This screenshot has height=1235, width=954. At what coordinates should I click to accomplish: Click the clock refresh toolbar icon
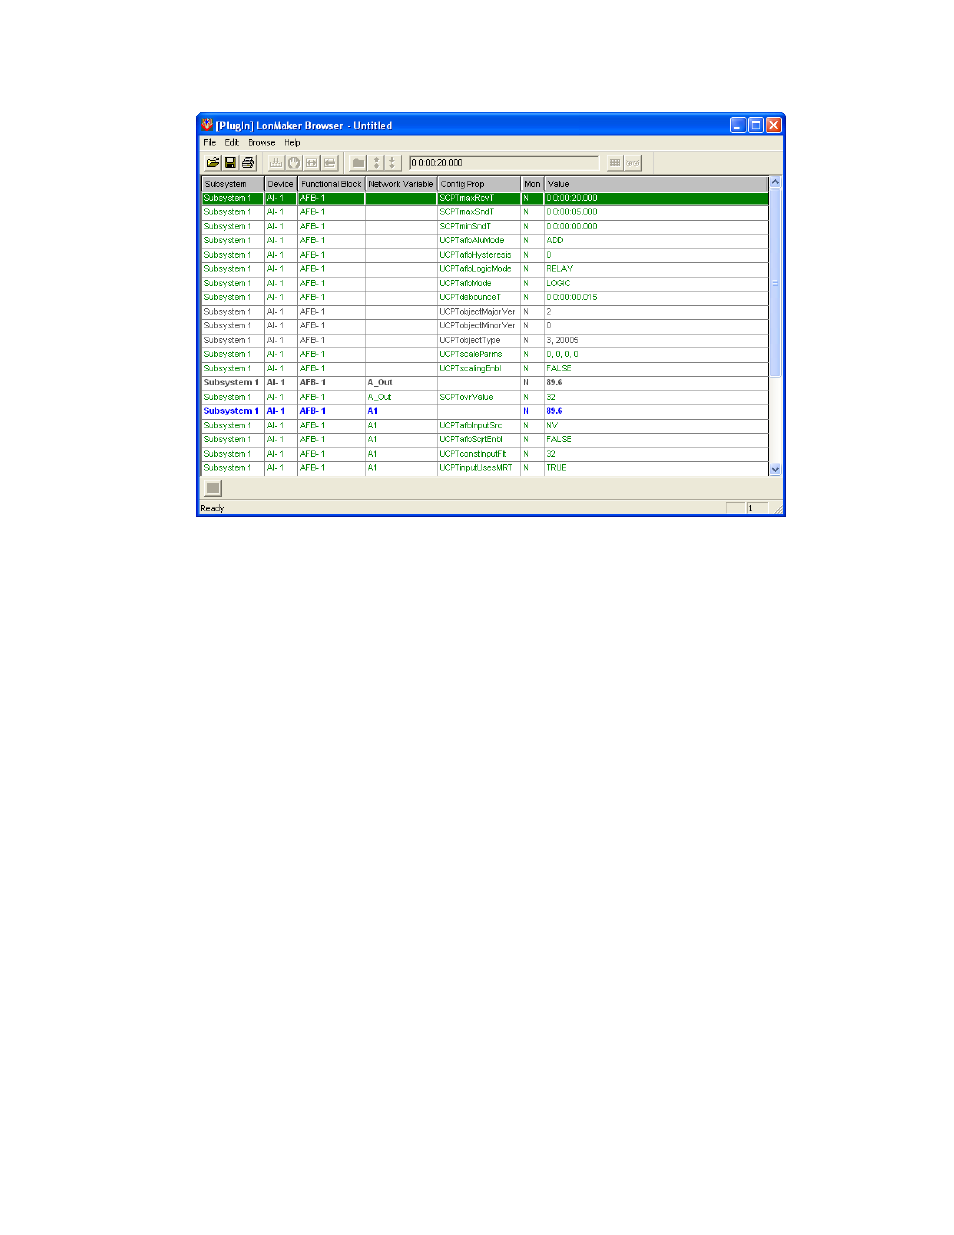[294, 163]
